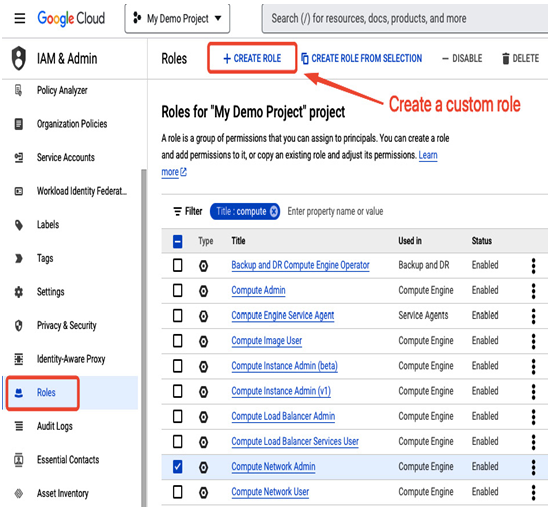Focus the Enter property name filter field
550x512 pixels.
pyautogui.click(x=335, y=211)
